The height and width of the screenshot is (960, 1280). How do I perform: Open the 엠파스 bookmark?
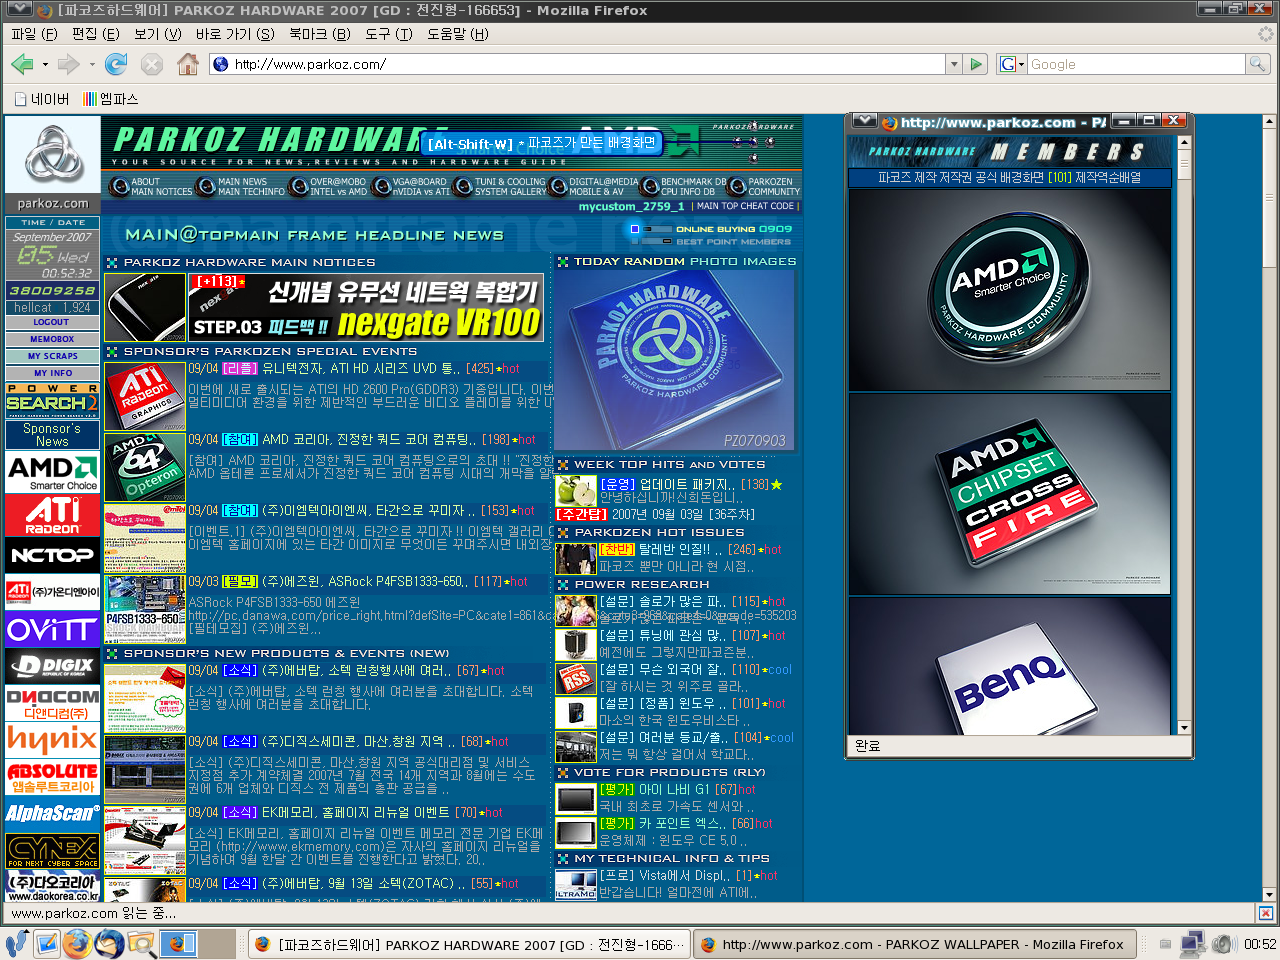pyautogui.click(x=111, y=99)
